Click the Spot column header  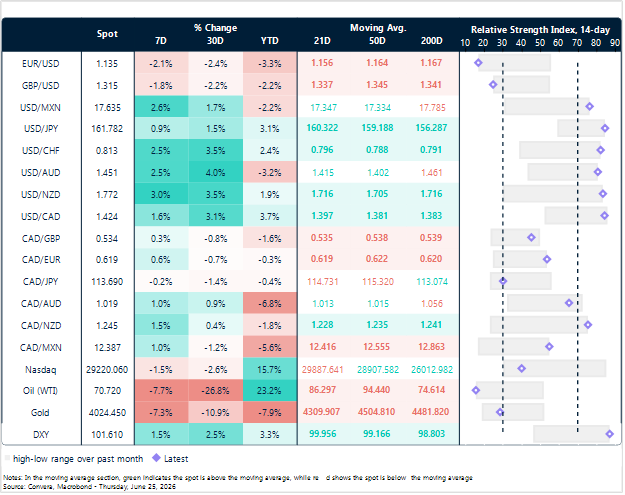(107, 34)
